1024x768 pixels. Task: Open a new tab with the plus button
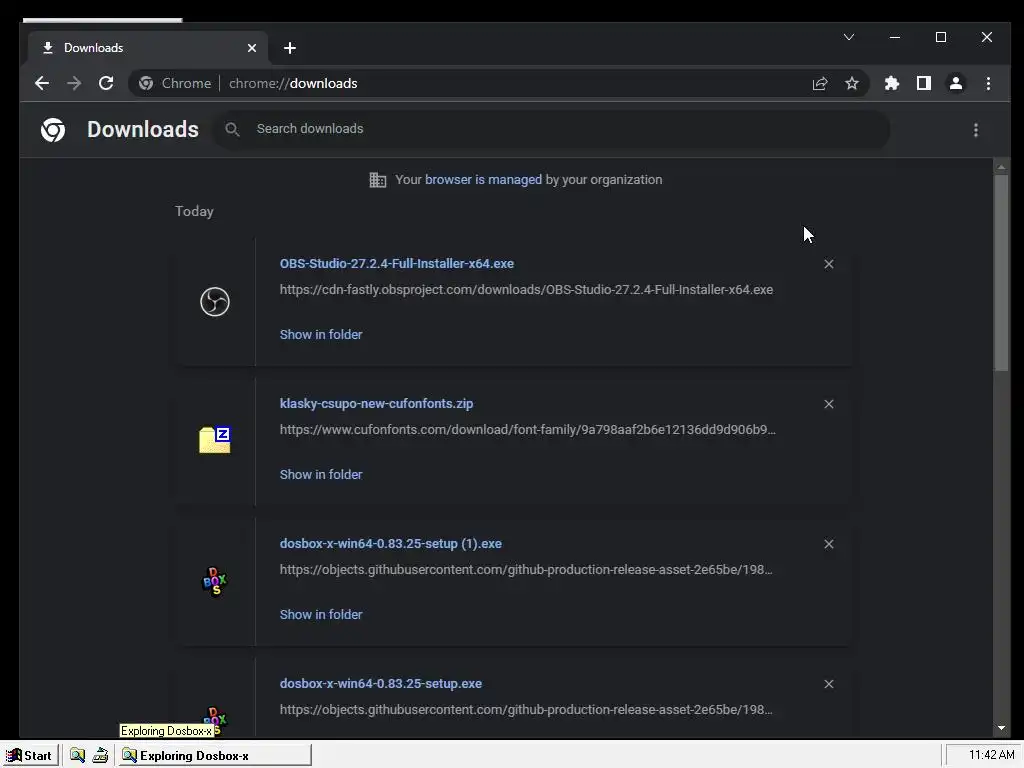290,48
